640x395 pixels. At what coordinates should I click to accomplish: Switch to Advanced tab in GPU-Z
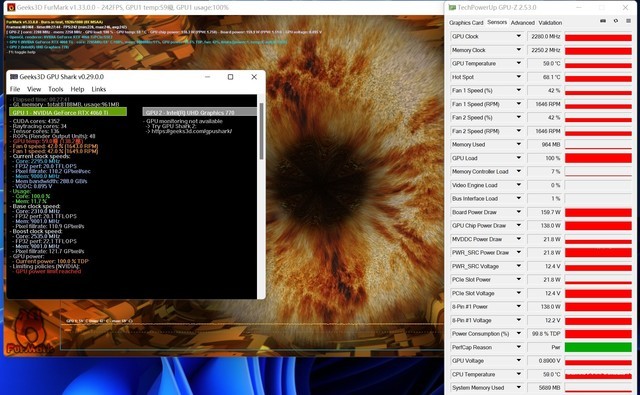522,23
